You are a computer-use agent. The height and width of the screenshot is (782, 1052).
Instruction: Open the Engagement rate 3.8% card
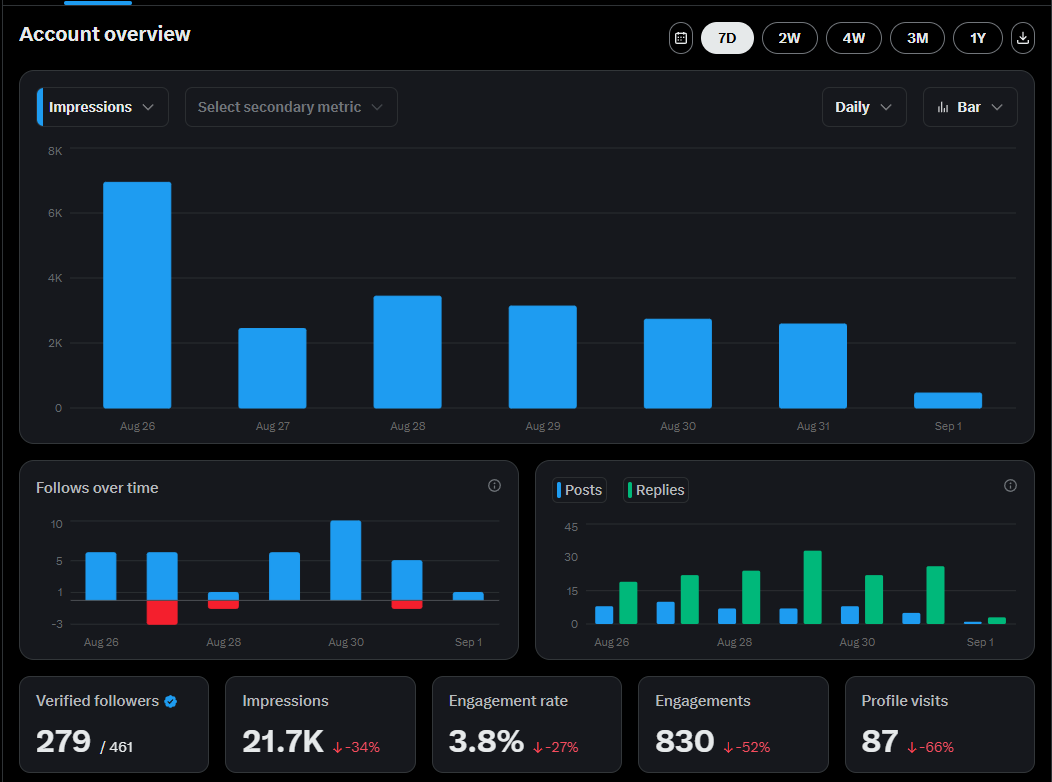pyautogui.click(x=527, y=724)
